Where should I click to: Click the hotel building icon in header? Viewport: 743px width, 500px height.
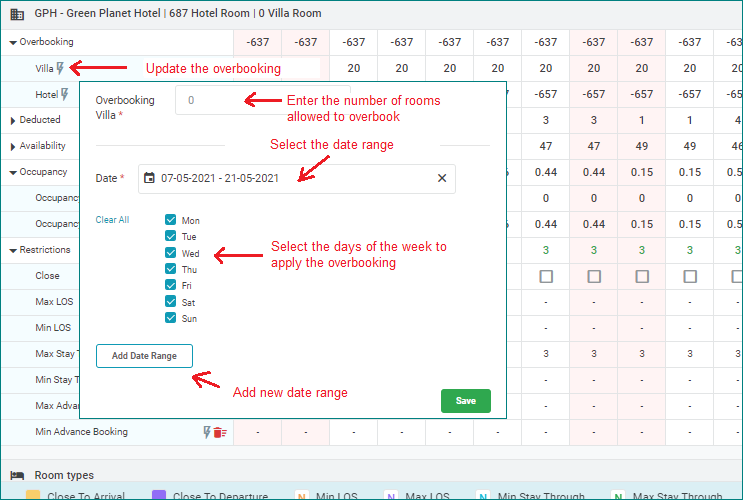[17, 14]
